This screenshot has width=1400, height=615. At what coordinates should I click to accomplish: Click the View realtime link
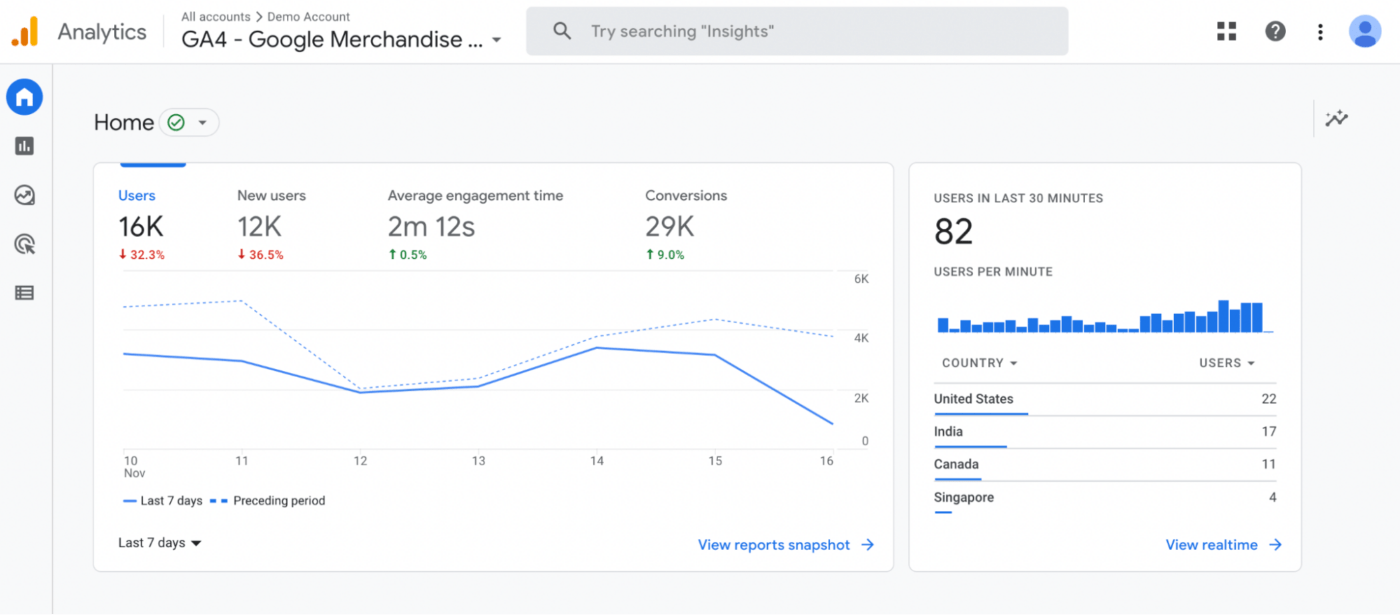click(x=1223, y=545)
